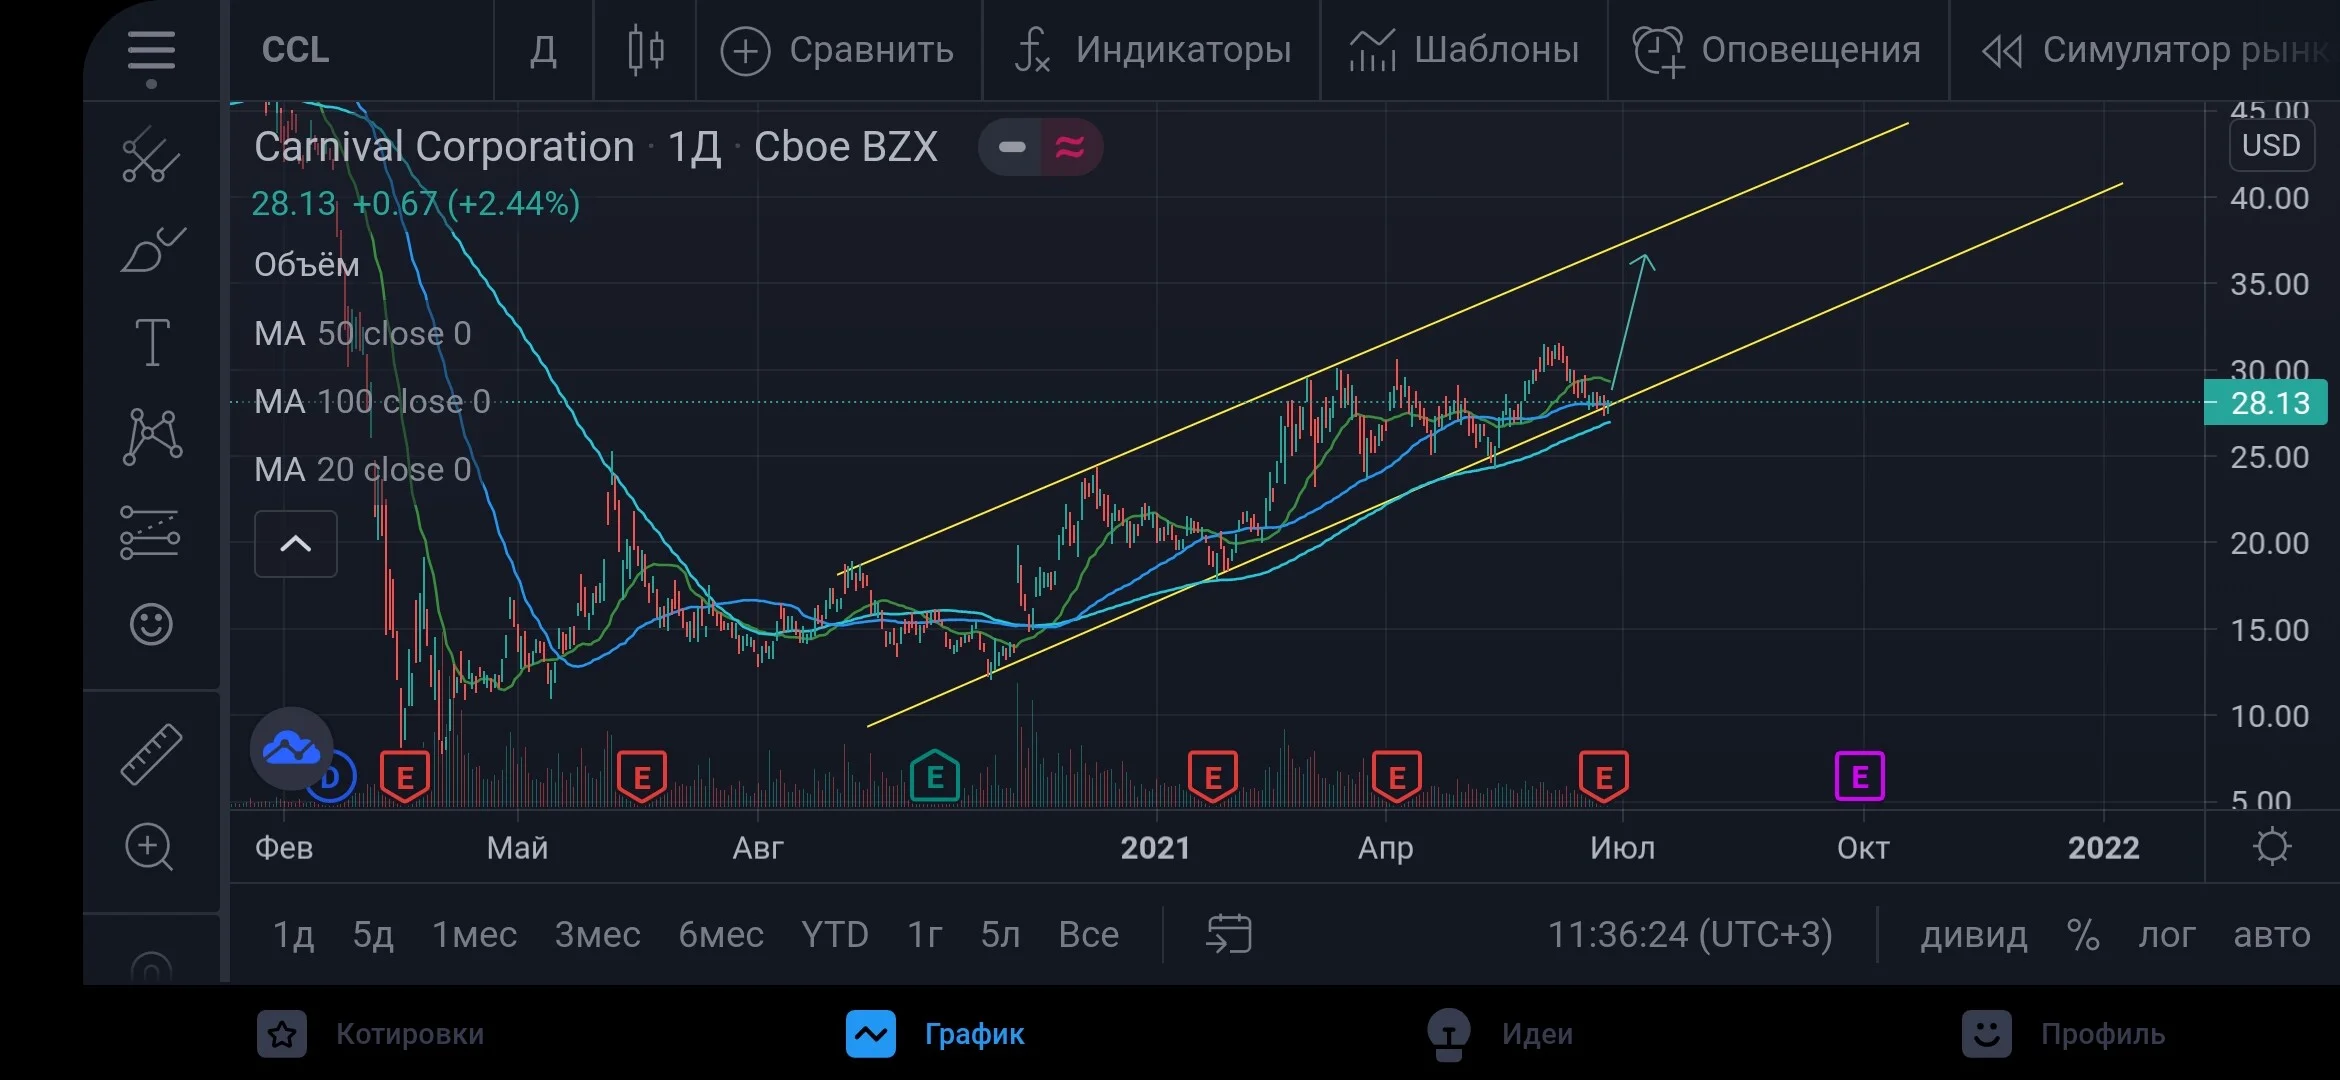Open the green earnings marker near Aug
The height and width of the screenshot is (1080, 2340).
pos(935,776)
